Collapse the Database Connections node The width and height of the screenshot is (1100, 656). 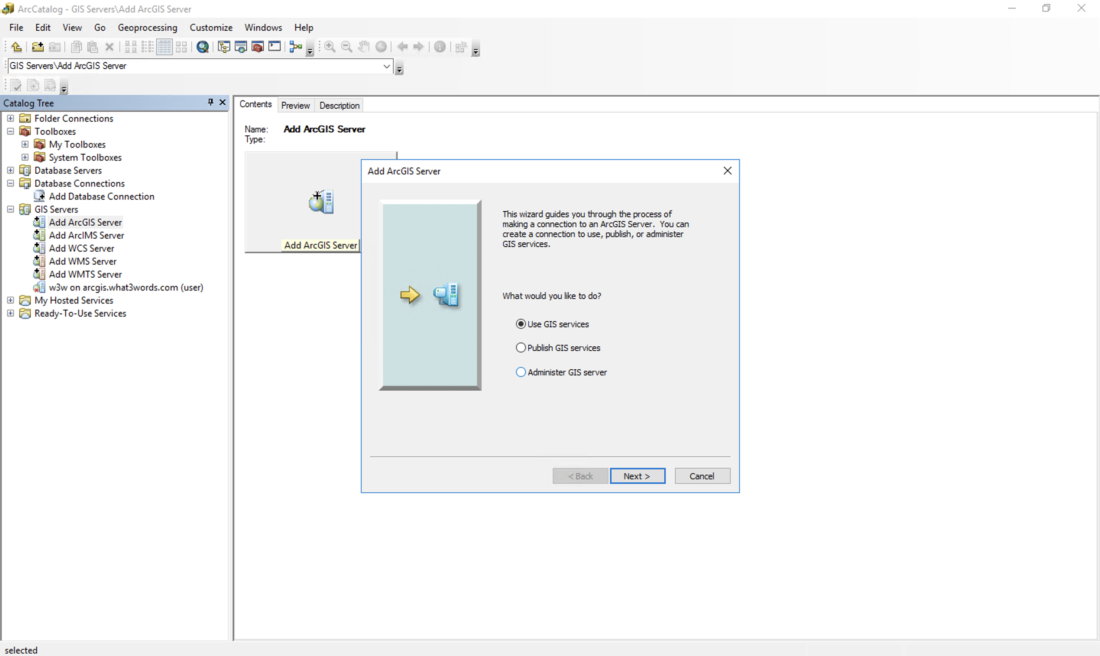pos(11,183)
